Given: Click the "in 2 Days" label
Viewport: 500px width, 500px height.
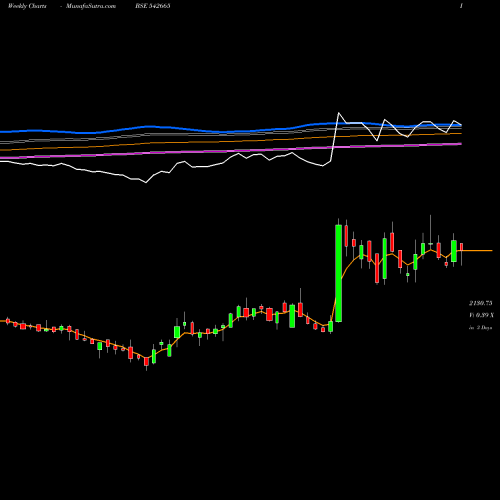Looking at the screenshot, I should [x=480, y=328].
